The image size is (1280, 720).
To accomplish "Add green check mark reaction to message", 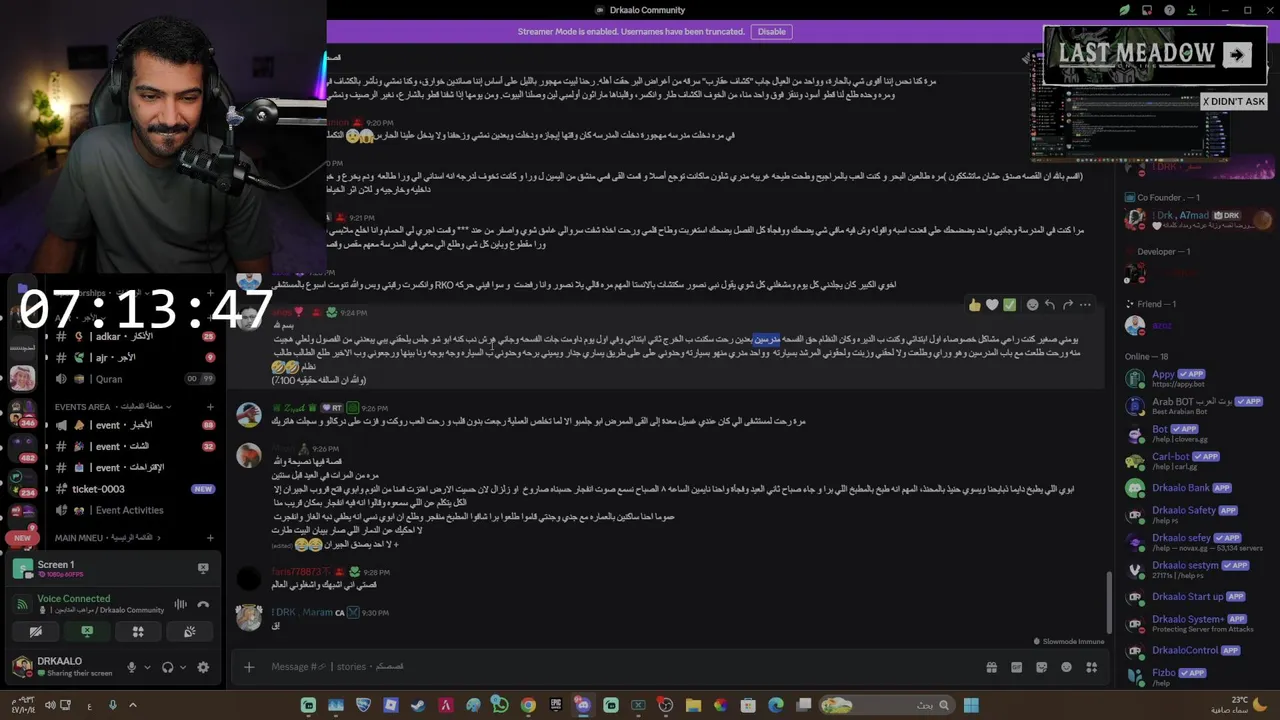I will pos(1010,305).
